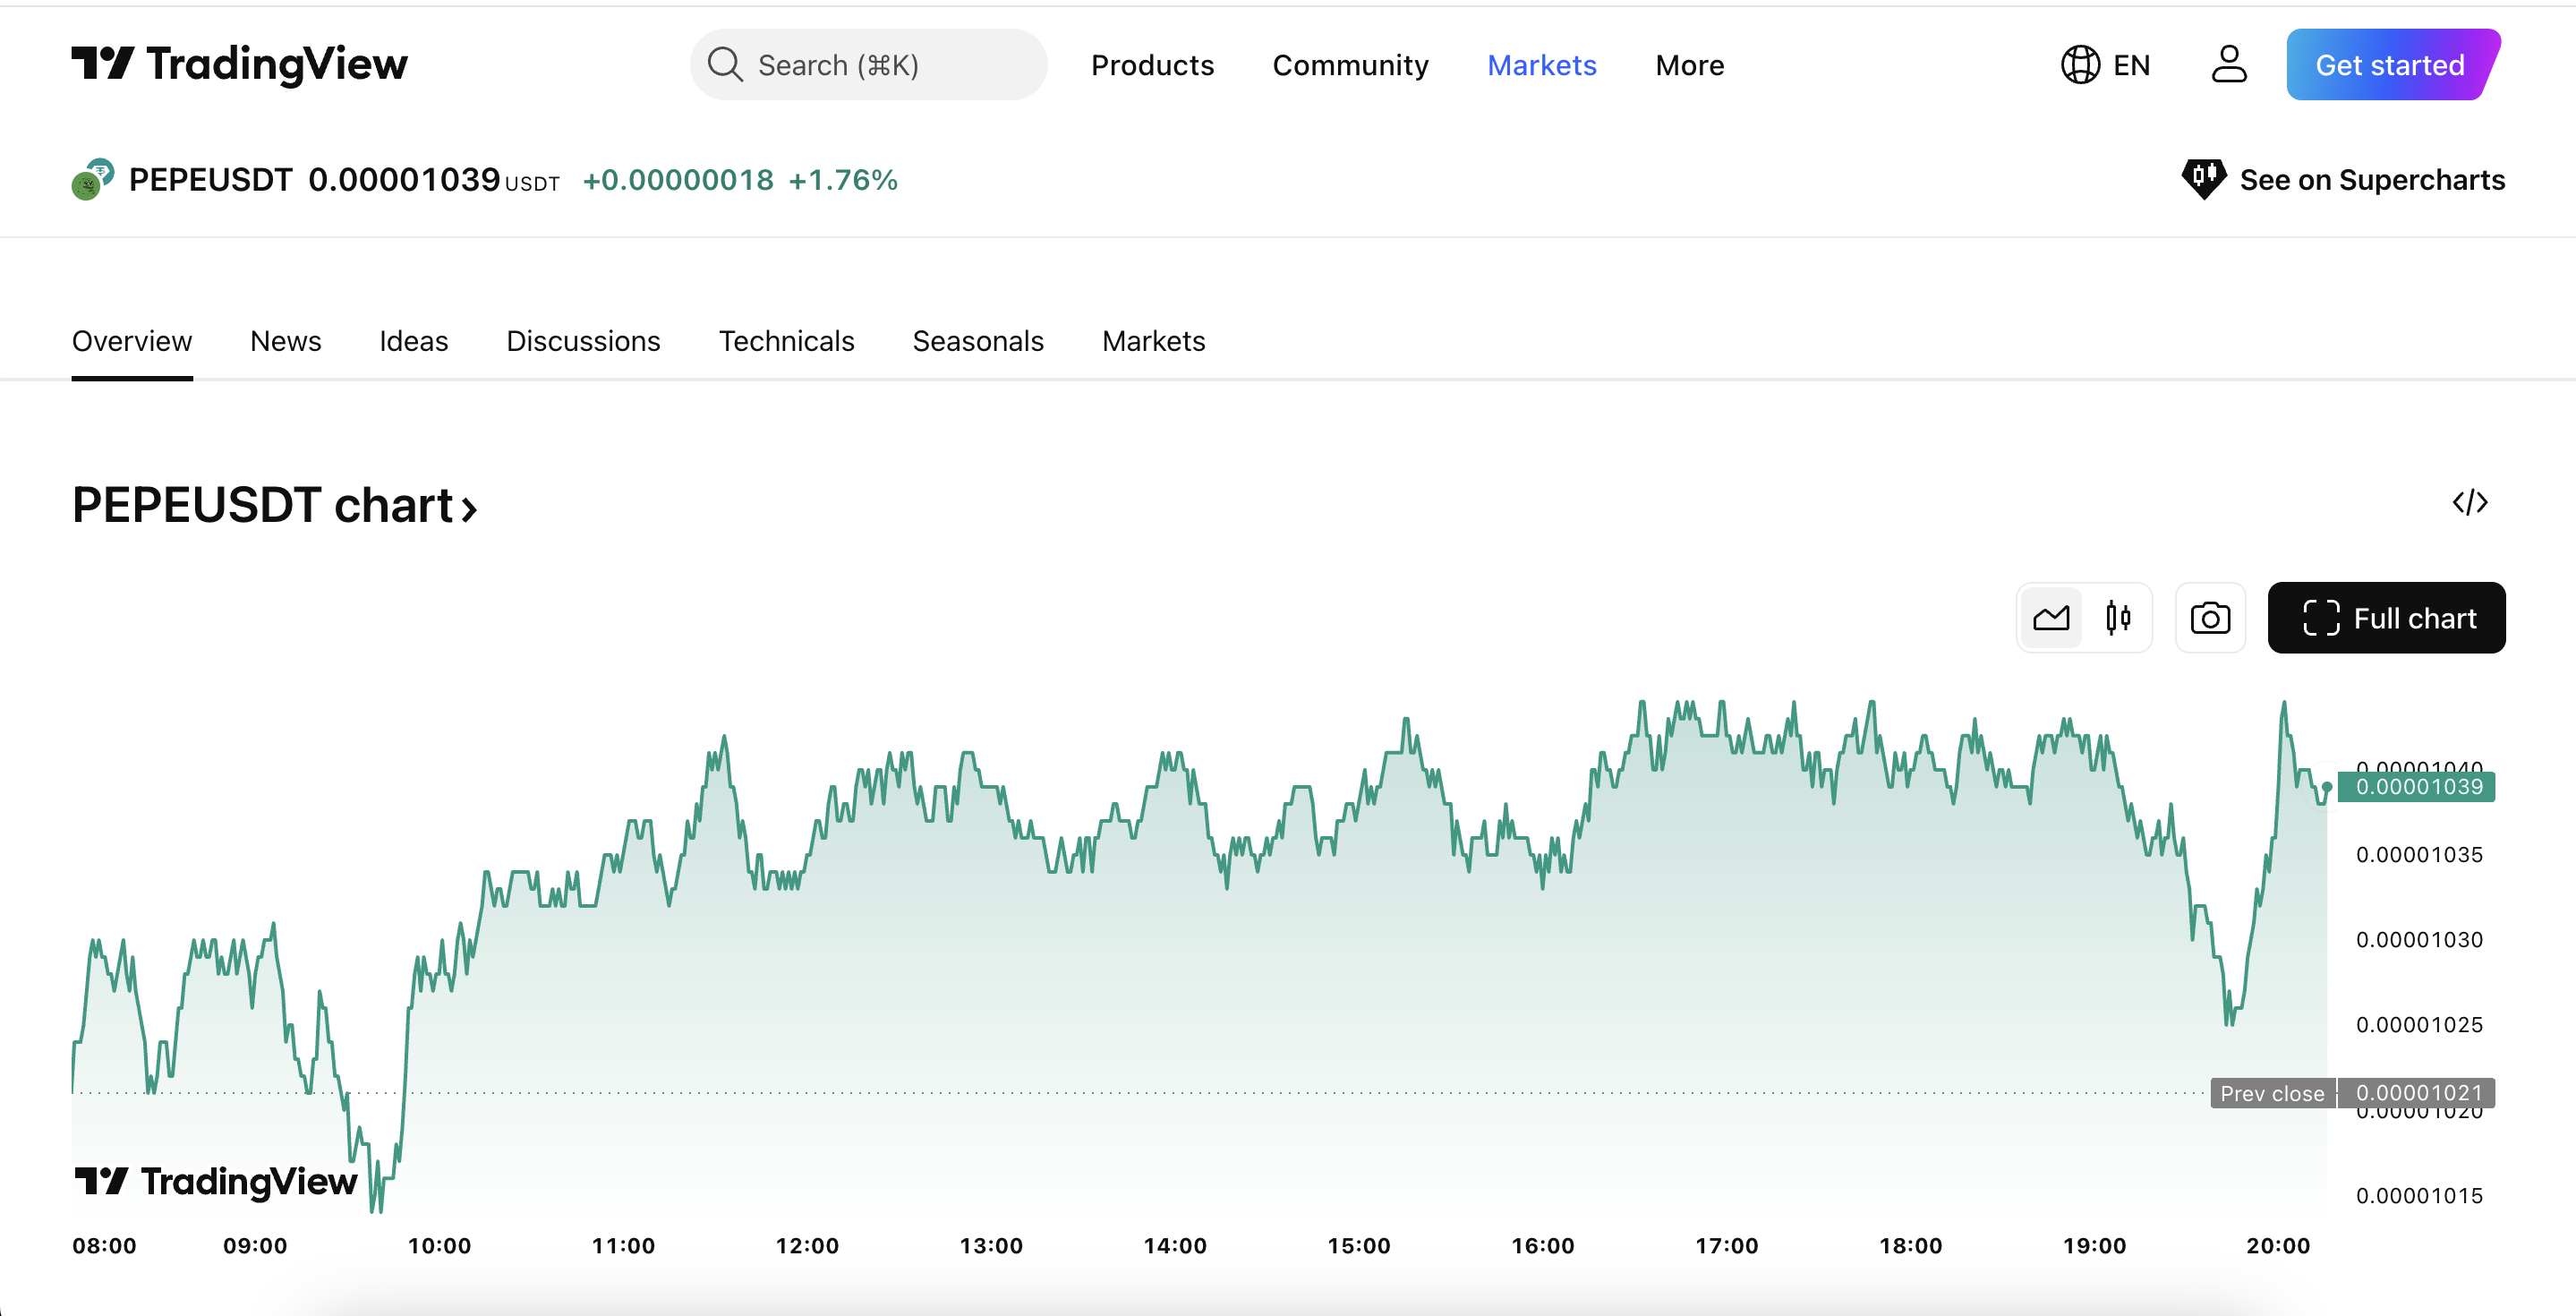Open the Seasonals tab
The width and height of the screenshot is (2576, 1316).
(977, 341)
